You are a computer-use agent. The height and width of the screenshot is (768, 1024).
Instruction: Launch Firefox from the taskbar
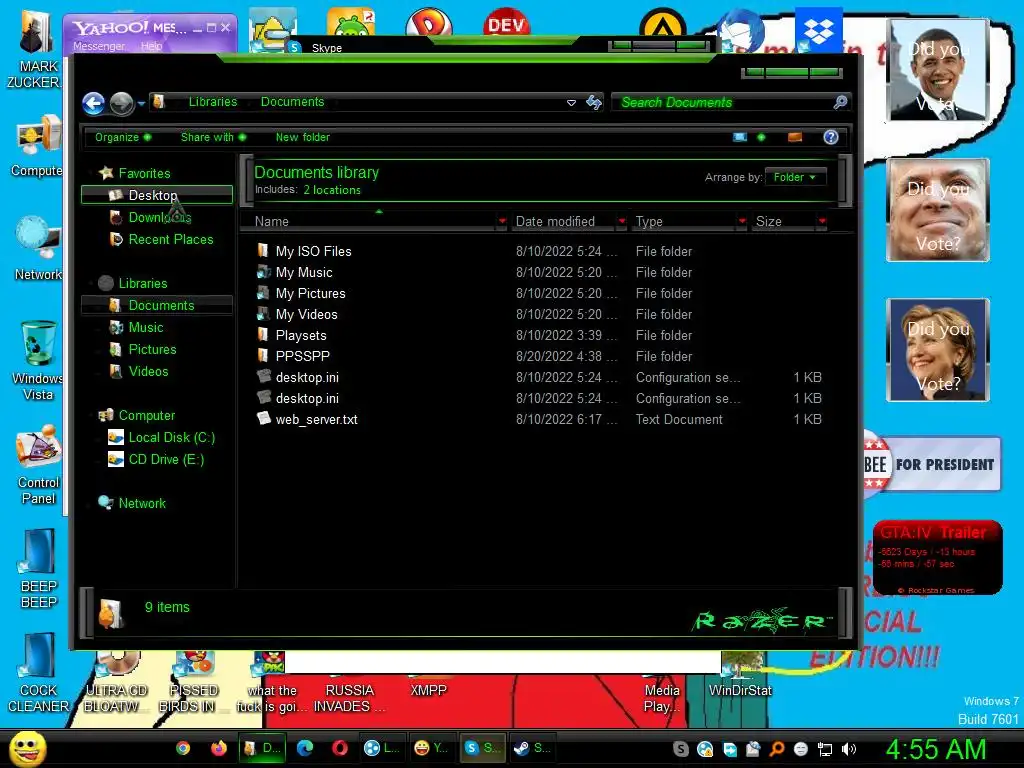219,748
